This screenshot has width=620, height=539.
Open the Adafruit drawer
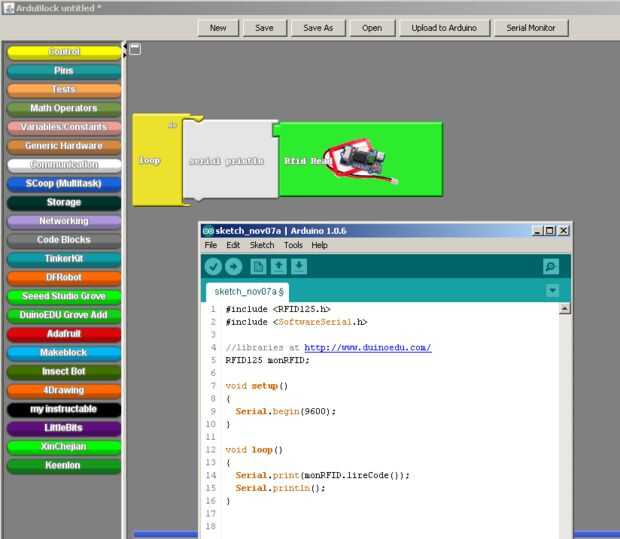[x=64, y=334]
